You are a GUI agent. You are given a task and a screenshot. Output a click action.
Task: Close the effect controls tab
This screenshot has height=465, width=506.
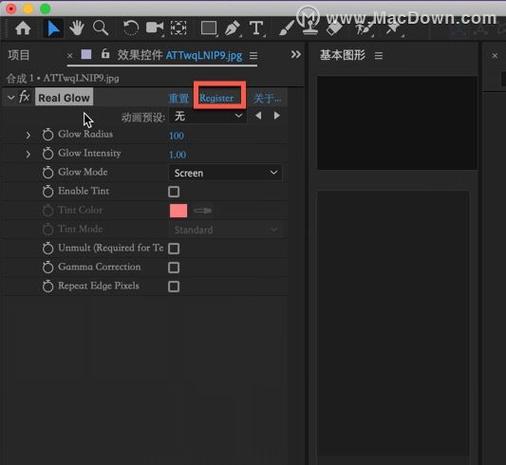tap(69, 56)
